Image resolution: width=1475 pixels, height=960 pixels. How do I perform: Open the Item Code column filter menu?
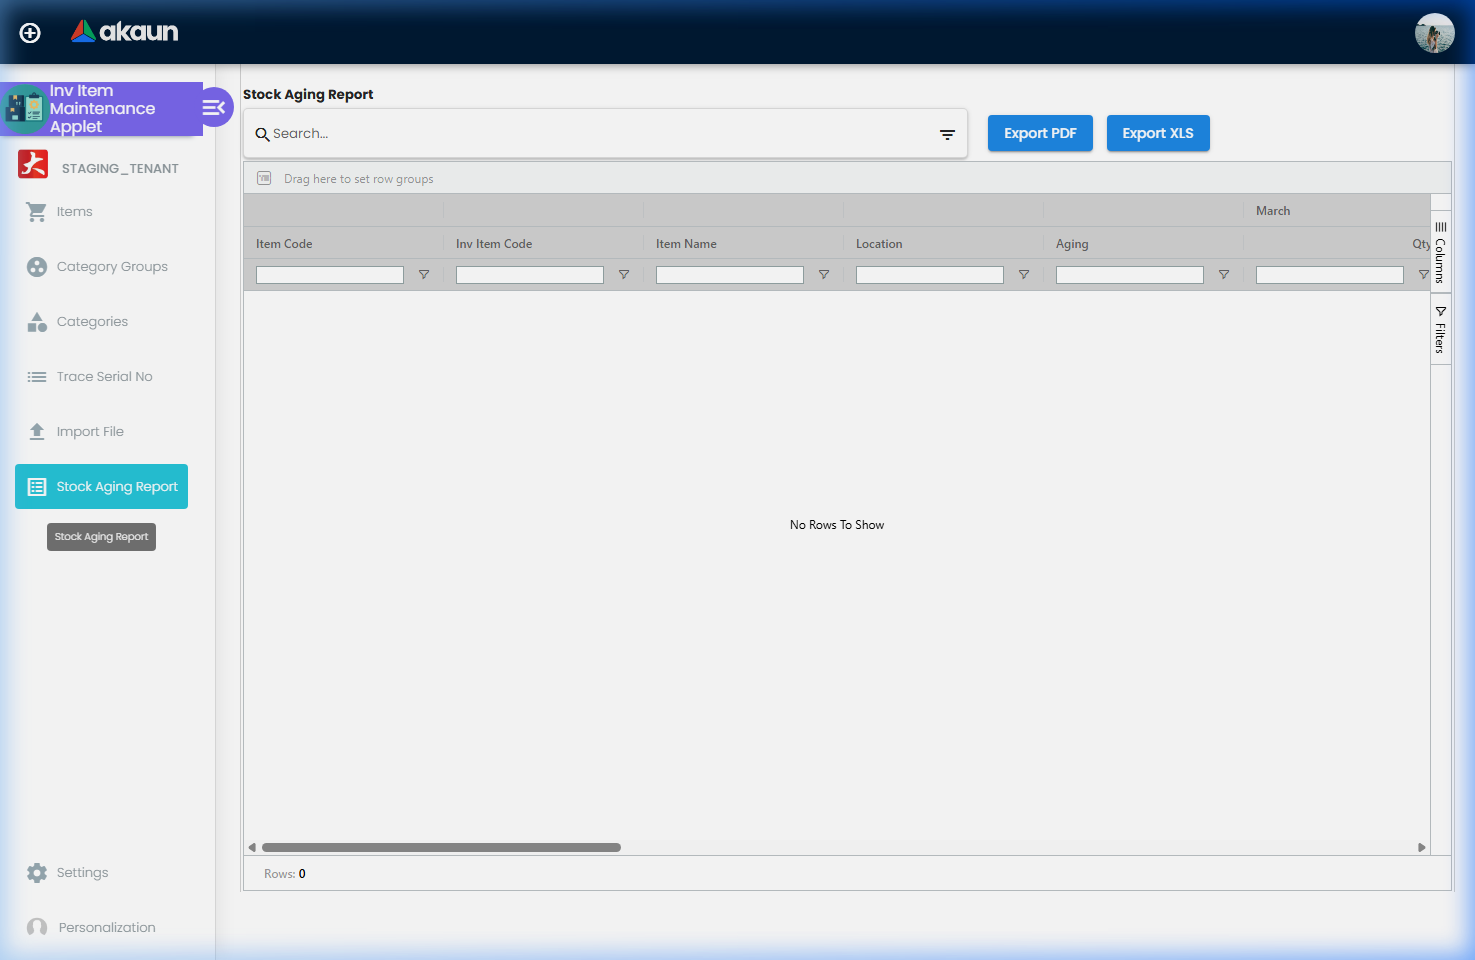(424, 275)
